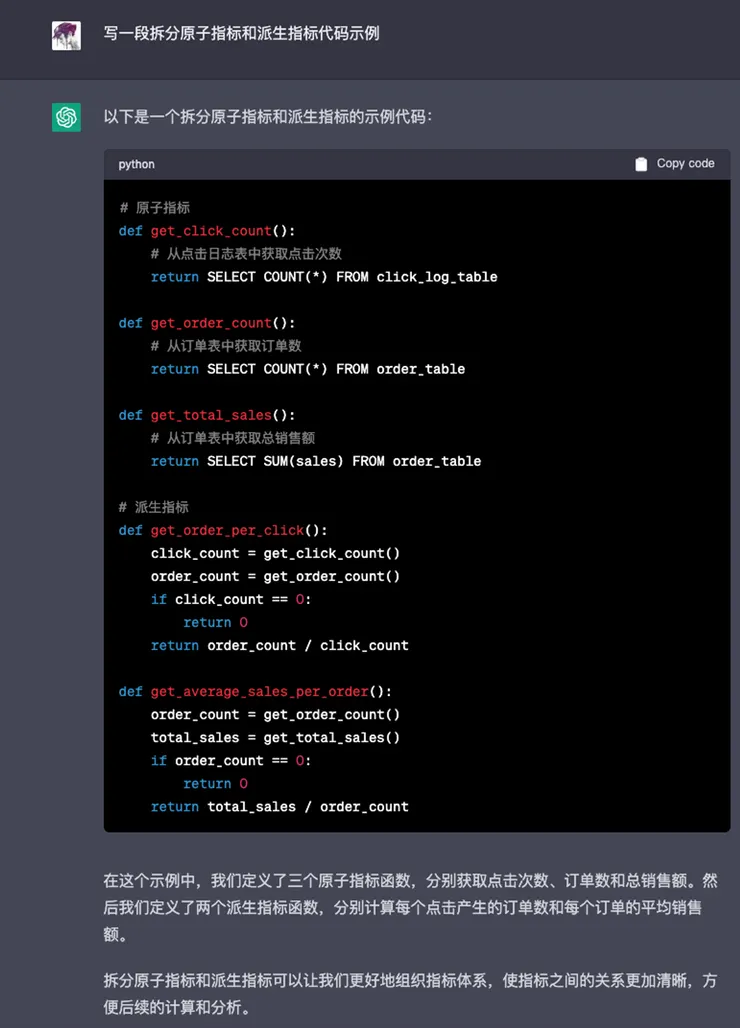
Task: Click the line 'total_sales = get_total_sales()'
Action: (275, 738)
